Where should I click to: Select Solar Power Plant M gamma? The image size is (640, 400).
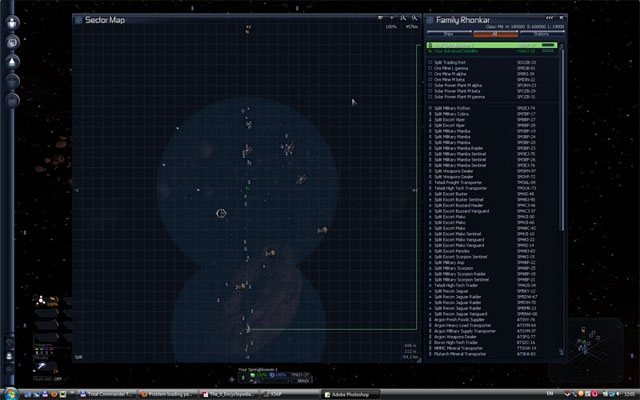coord(492,97)
